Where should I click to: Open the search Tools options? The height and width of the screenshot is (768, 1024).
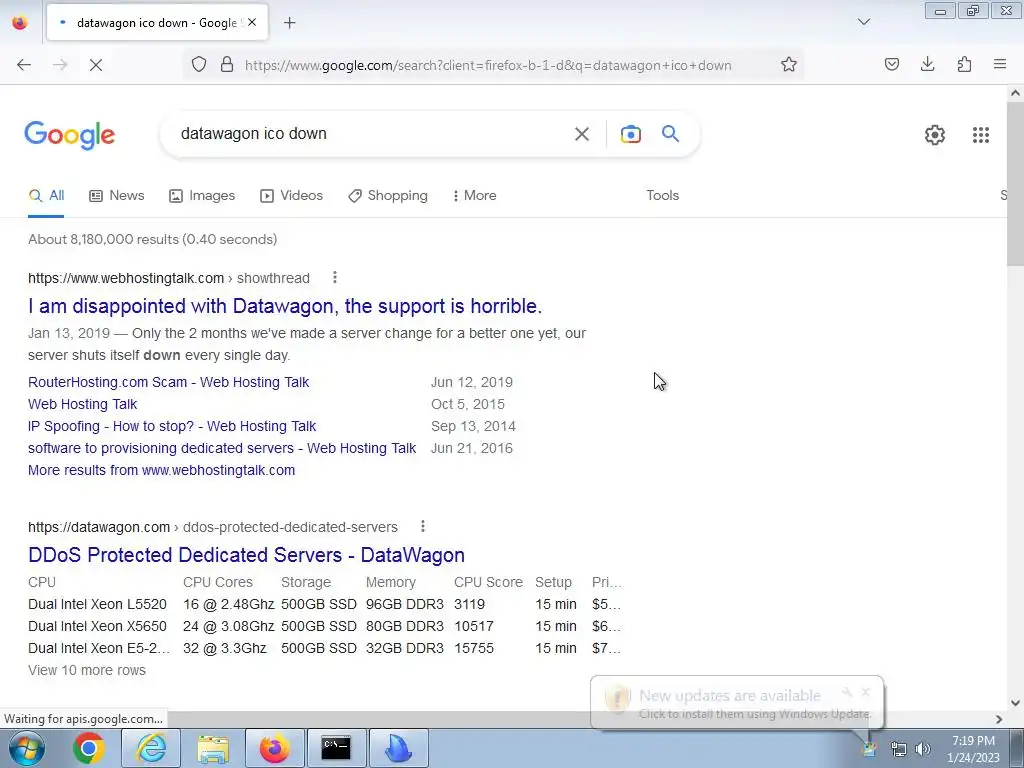pos(662,195)
